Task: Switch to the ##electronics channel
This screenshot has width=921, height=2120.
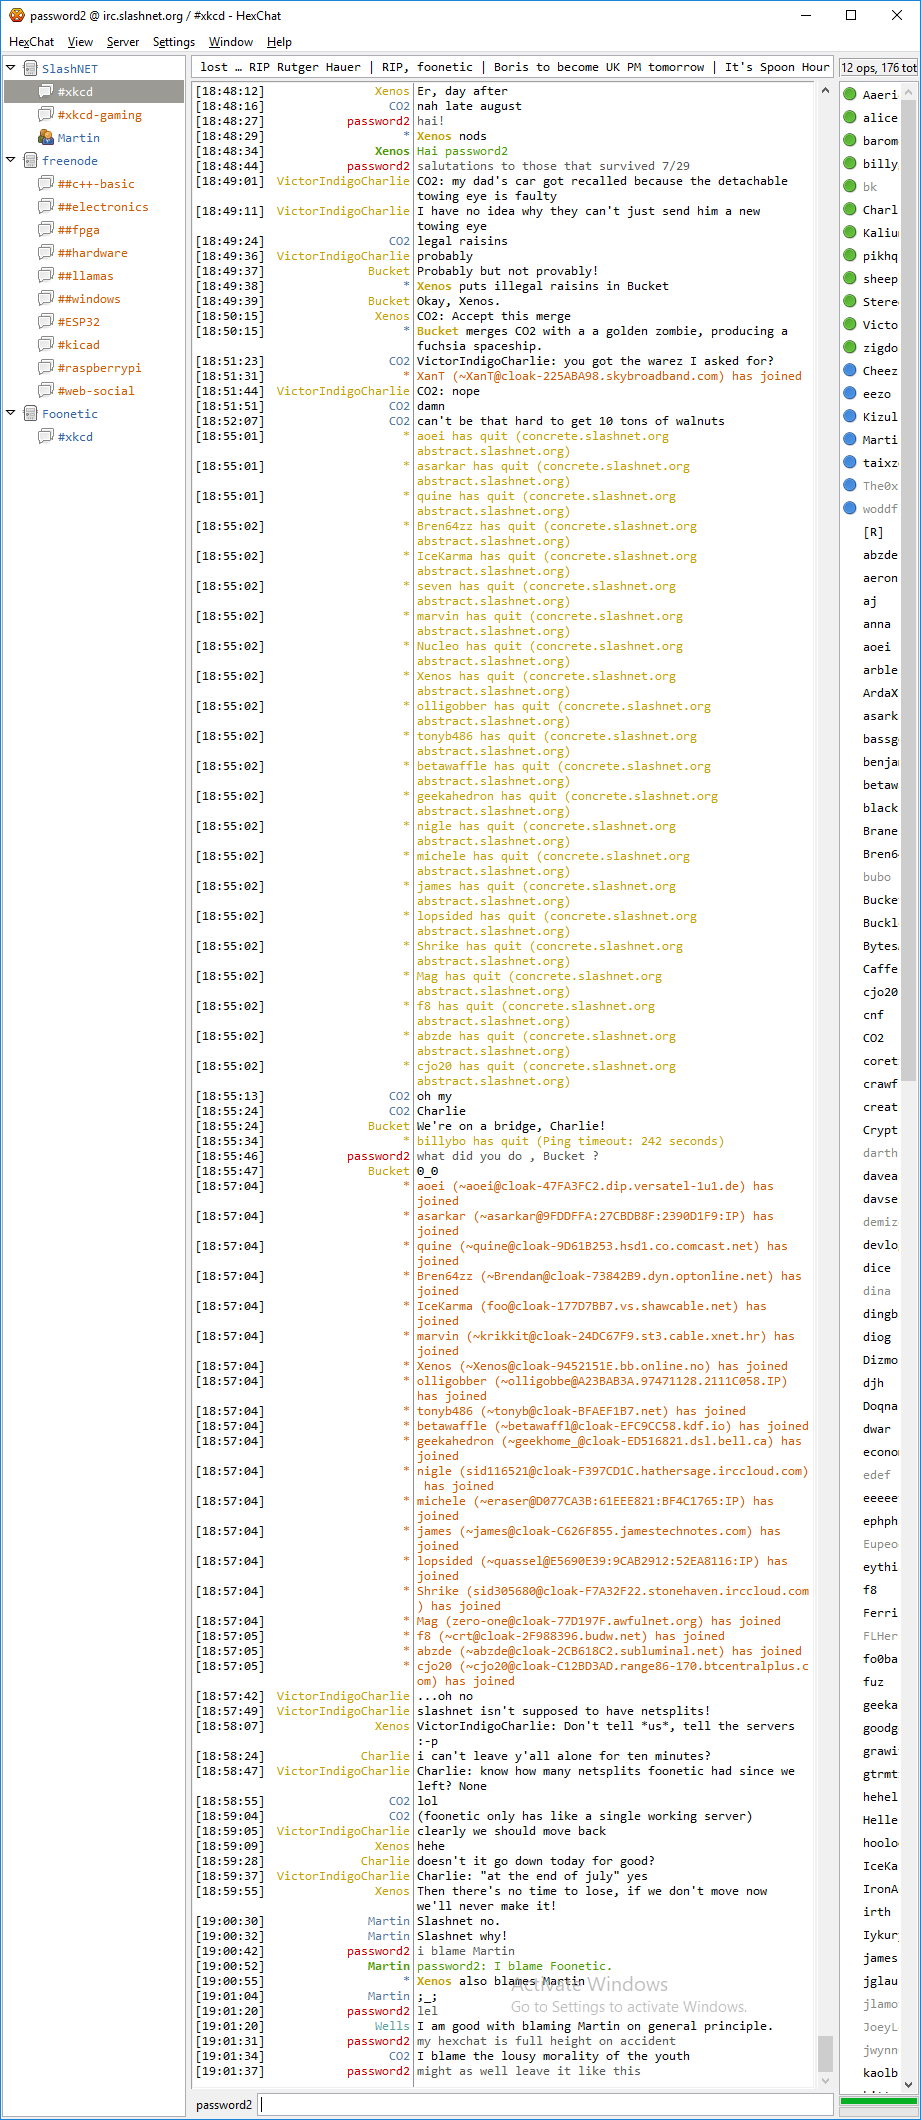Action: [x=103, y=206]
